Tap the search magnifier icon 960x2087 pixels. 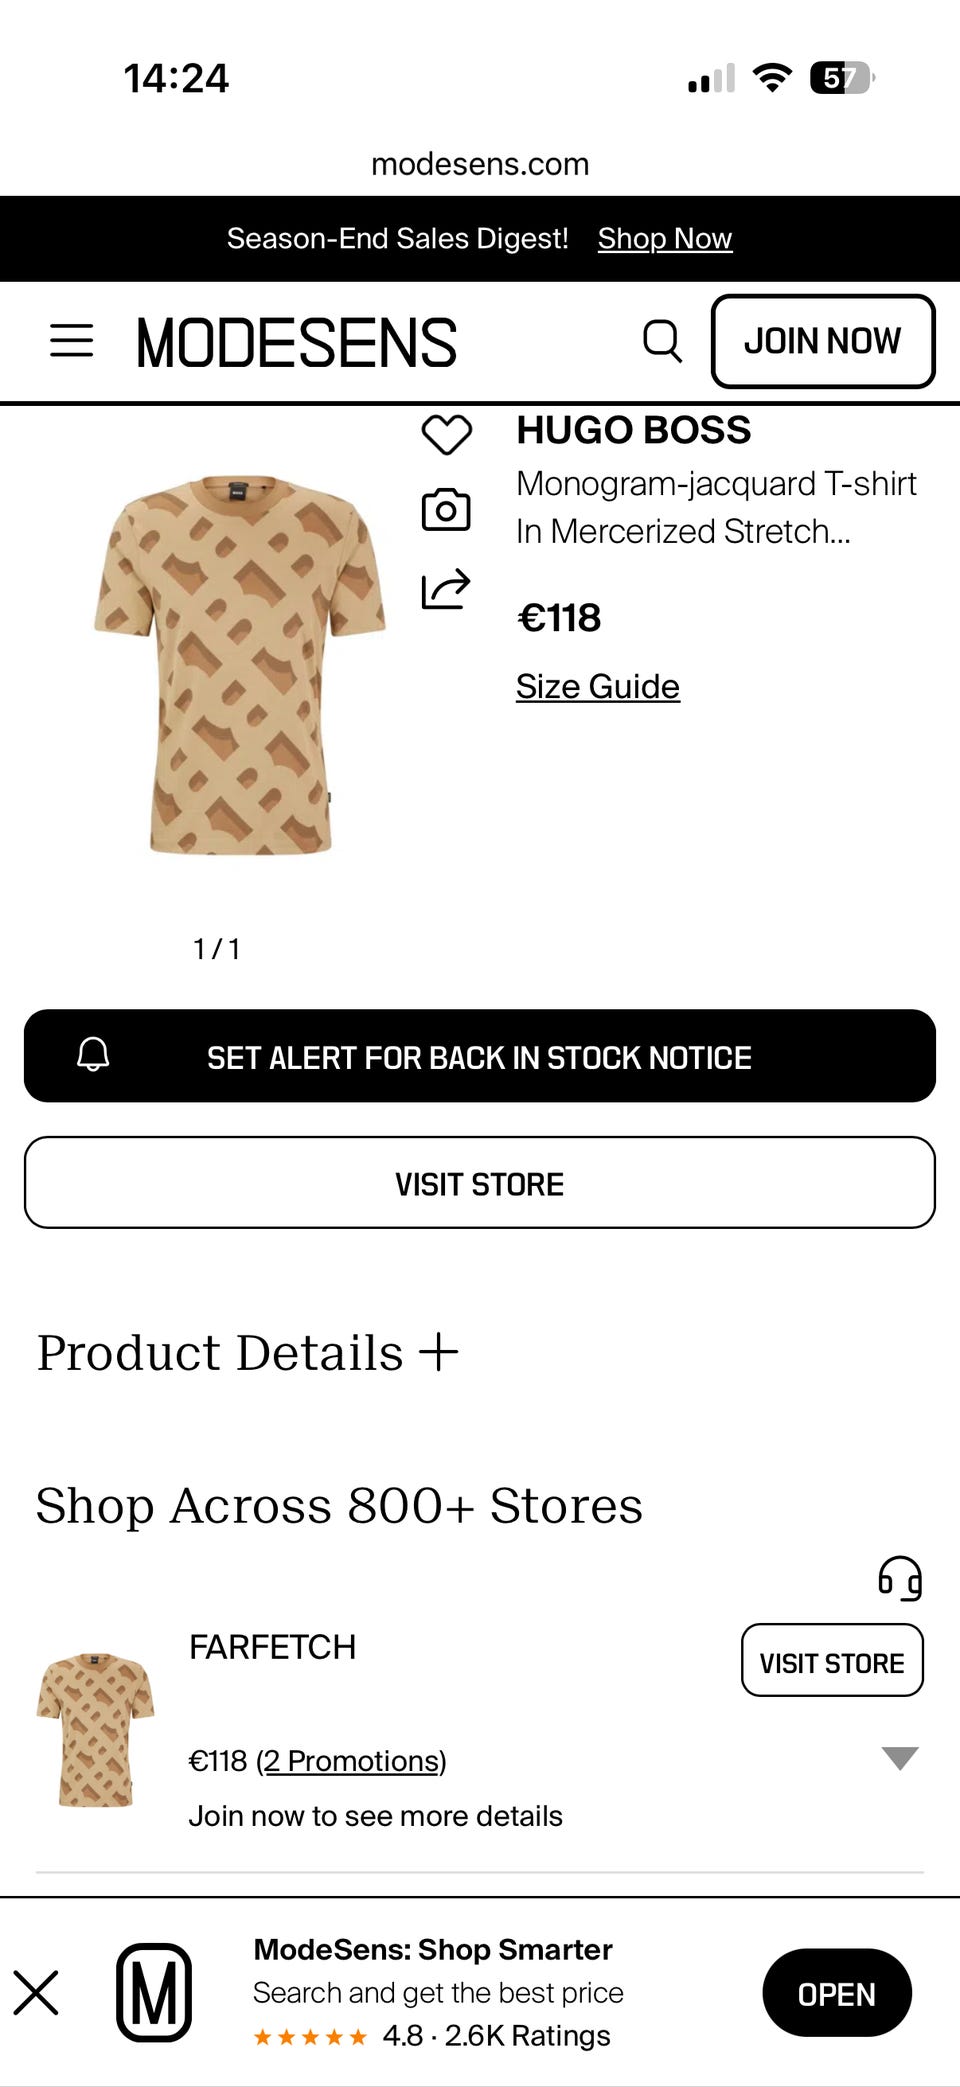coord(662,341)
